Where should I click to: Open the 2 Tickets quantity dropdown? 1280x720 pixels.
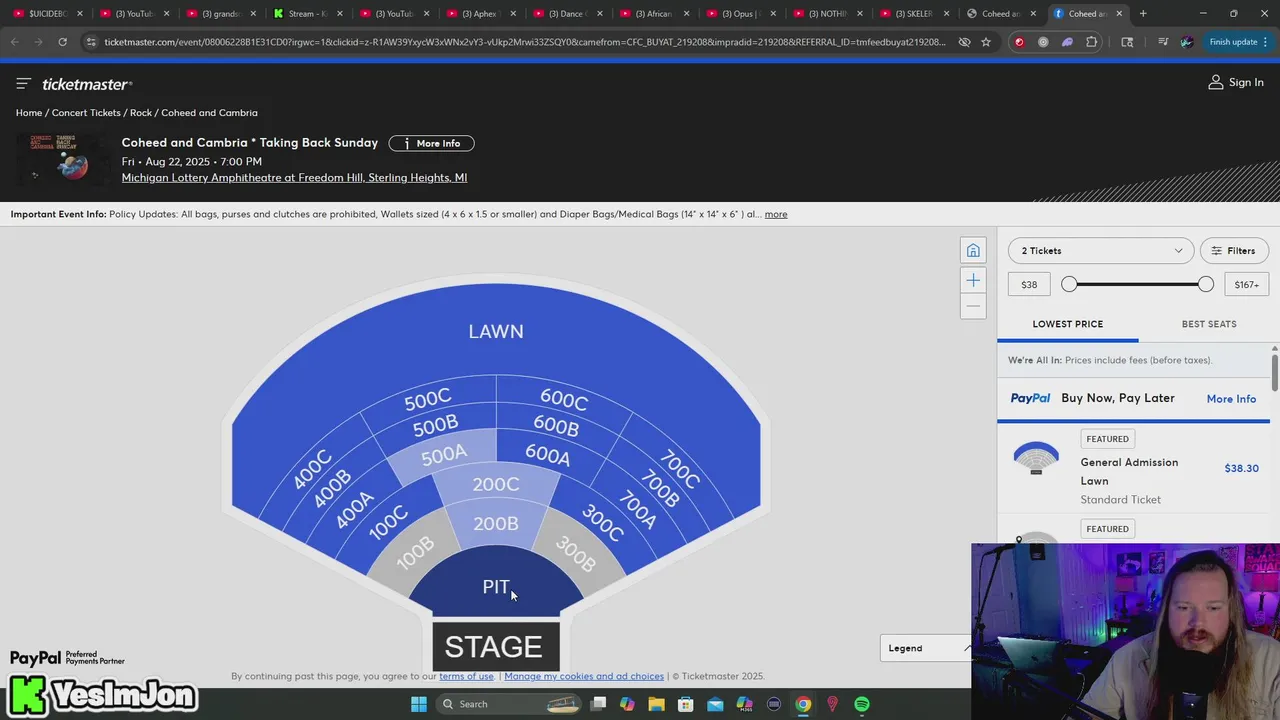click(x=1101, y=251)
